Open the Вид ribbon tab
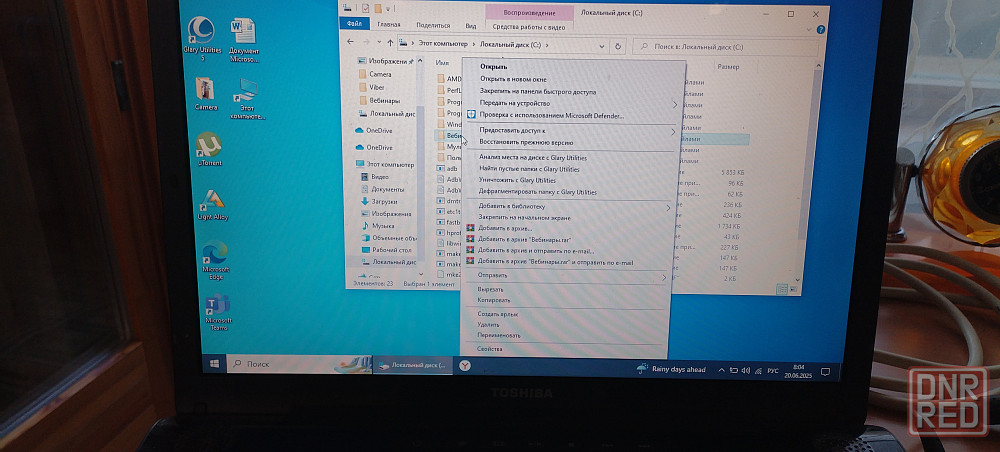This screenshot has width=1000, height=452. tap(471, 26)
